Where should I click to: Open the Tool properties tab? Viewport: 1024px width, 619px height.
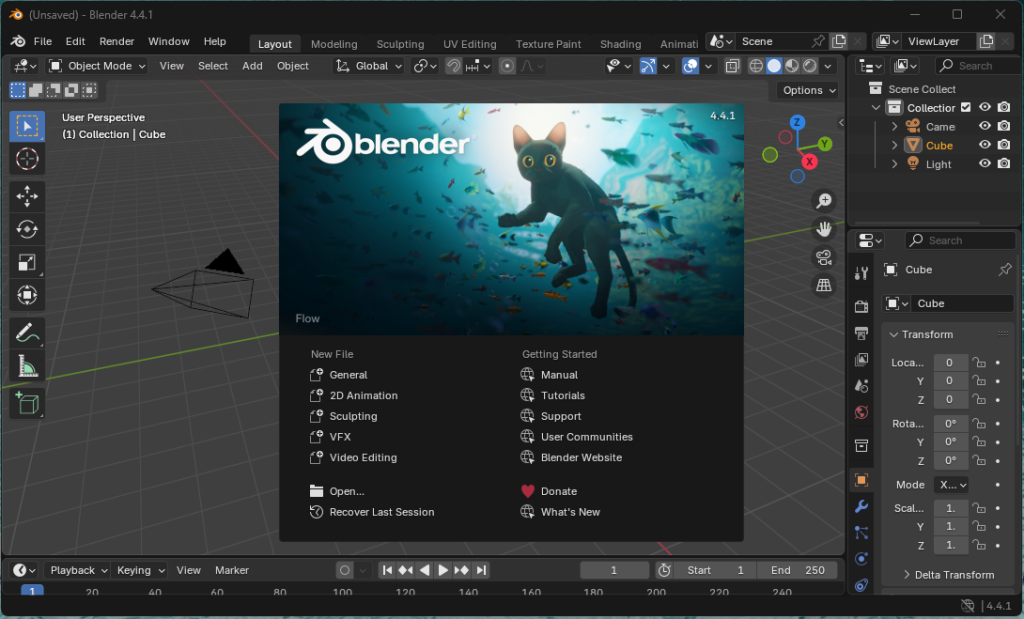(x=861, y=274)
